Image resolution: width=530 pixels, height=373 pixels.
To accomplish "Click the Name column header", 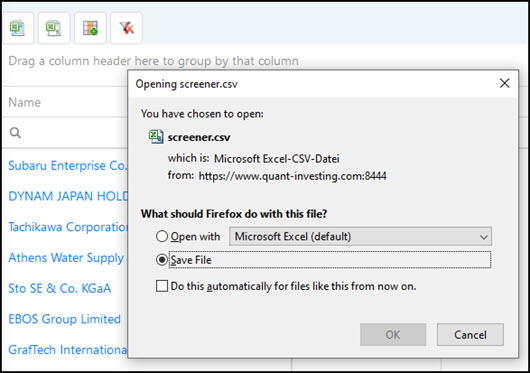I will click(x=24, y=102).
